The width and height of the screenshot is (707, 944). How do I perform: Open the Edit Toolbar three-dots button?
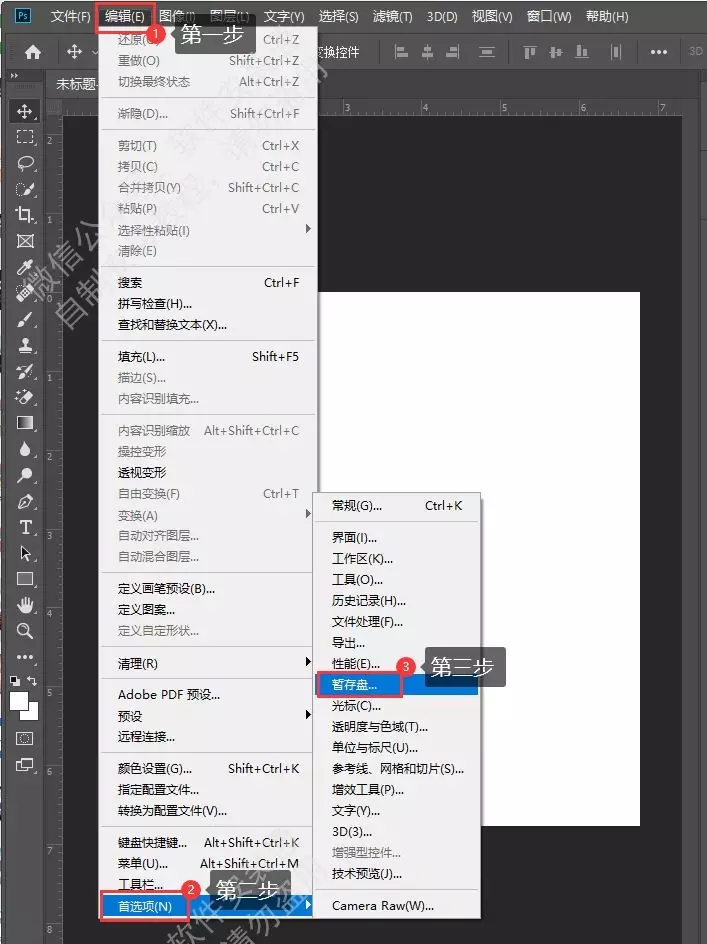[25, 657]
